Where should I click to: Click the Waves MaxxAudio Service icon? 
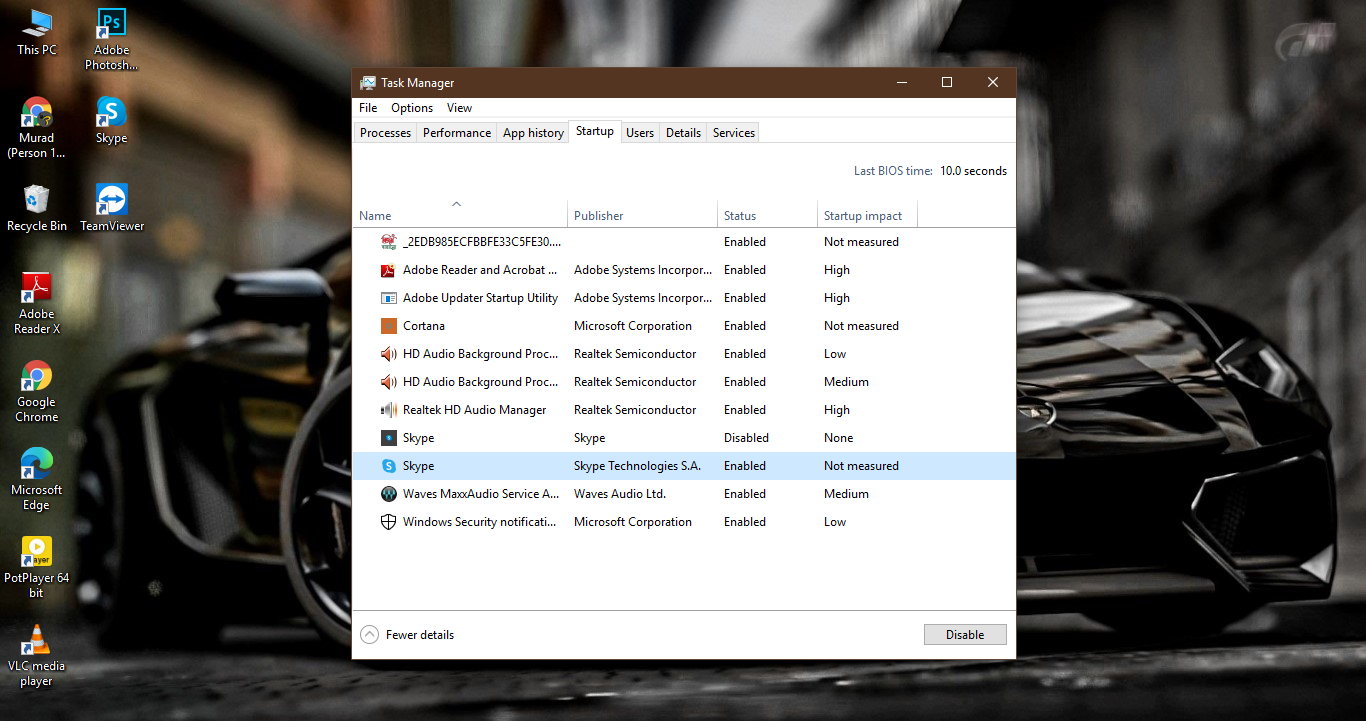coord(389,494)
